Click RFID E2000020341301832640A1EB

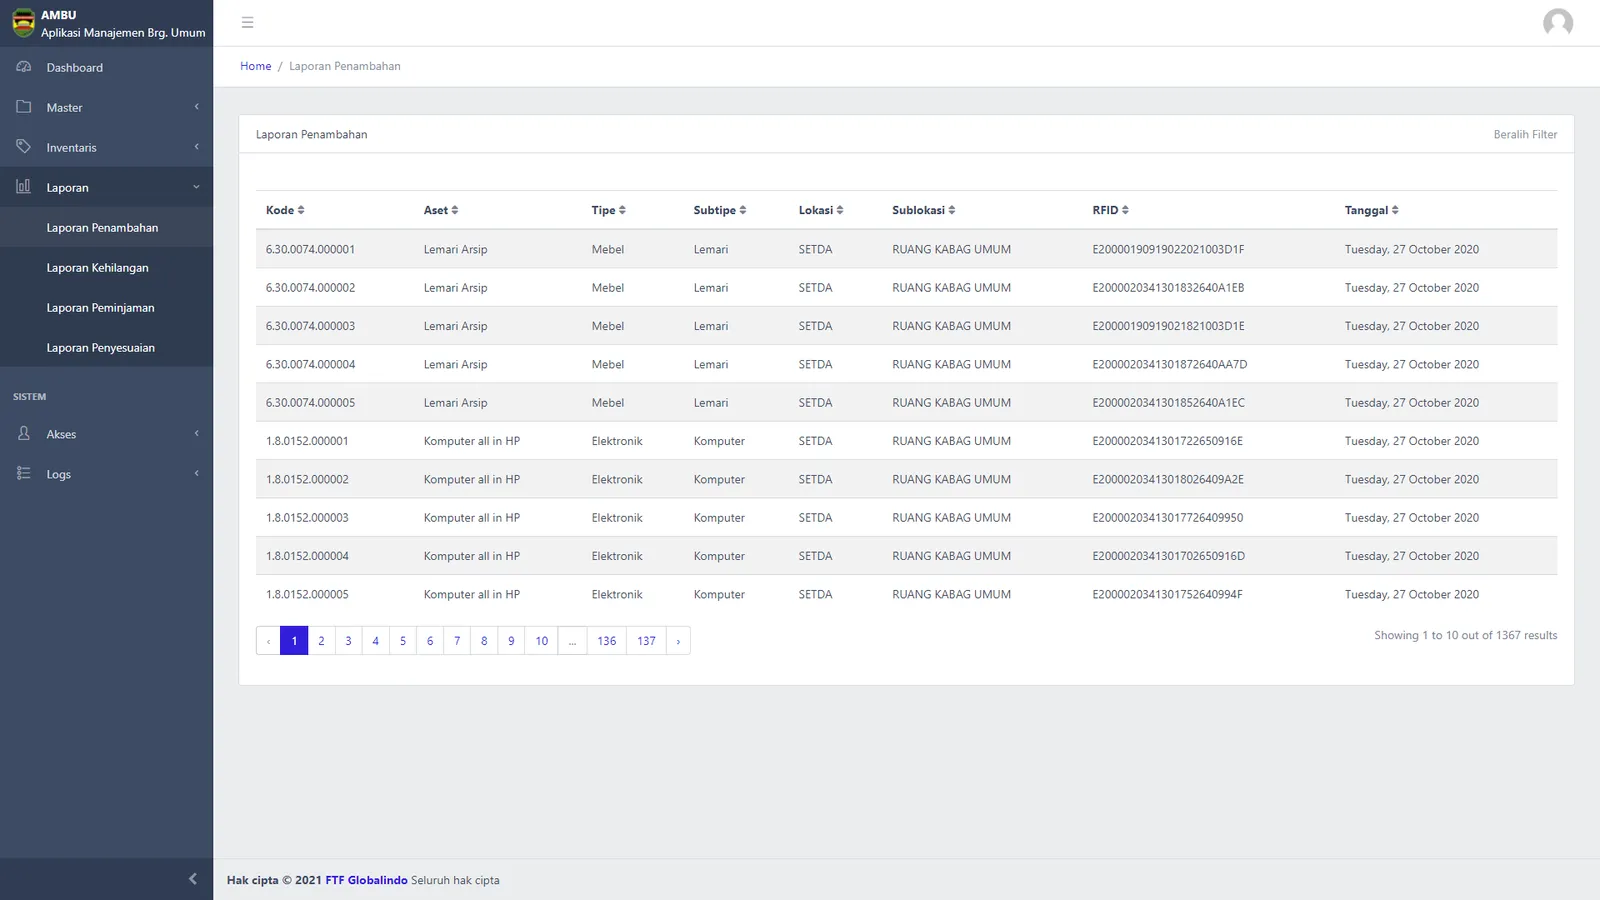click(x=1168, y=288)
